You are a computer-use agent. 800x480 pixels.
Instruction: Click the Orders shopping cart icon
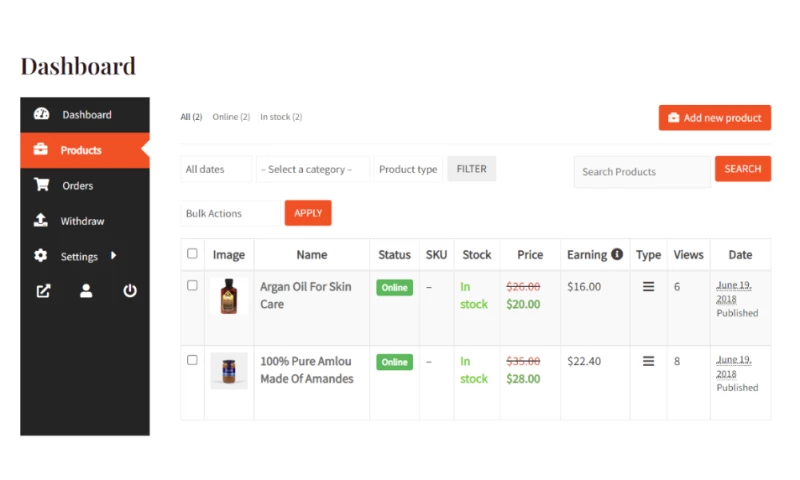point(41,185)
